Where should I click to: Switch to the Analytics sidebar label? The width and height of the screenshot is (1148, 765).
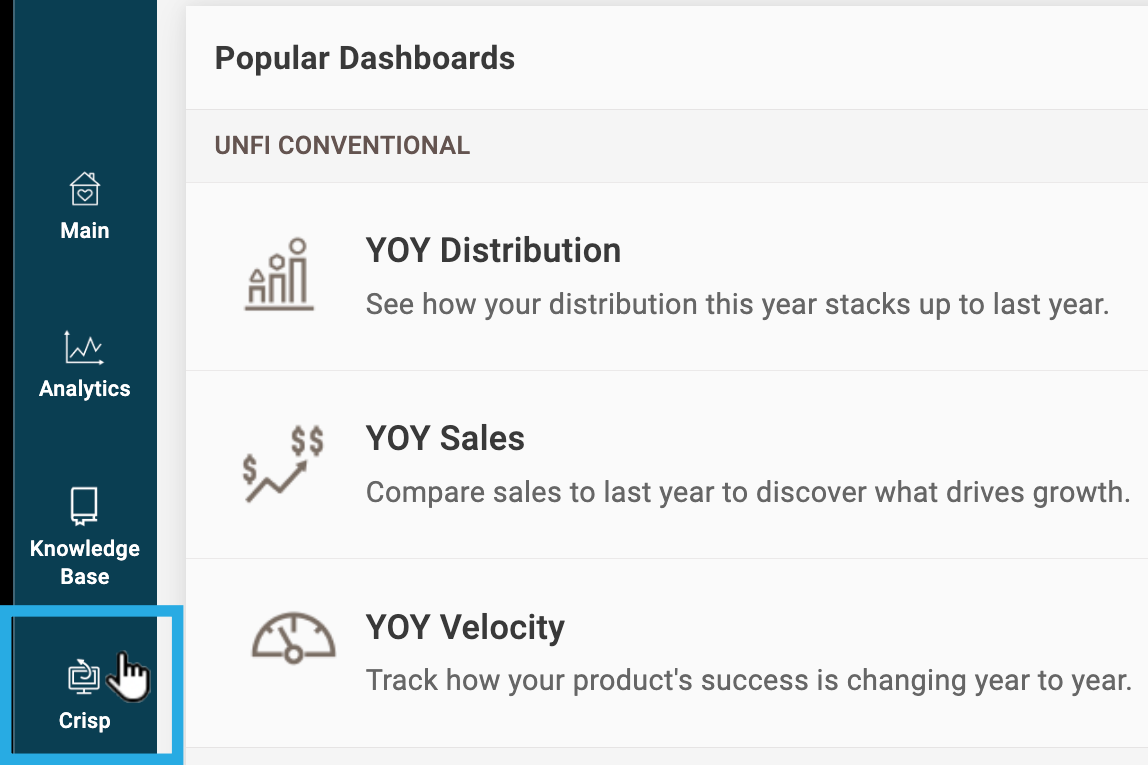coord(84,389)
